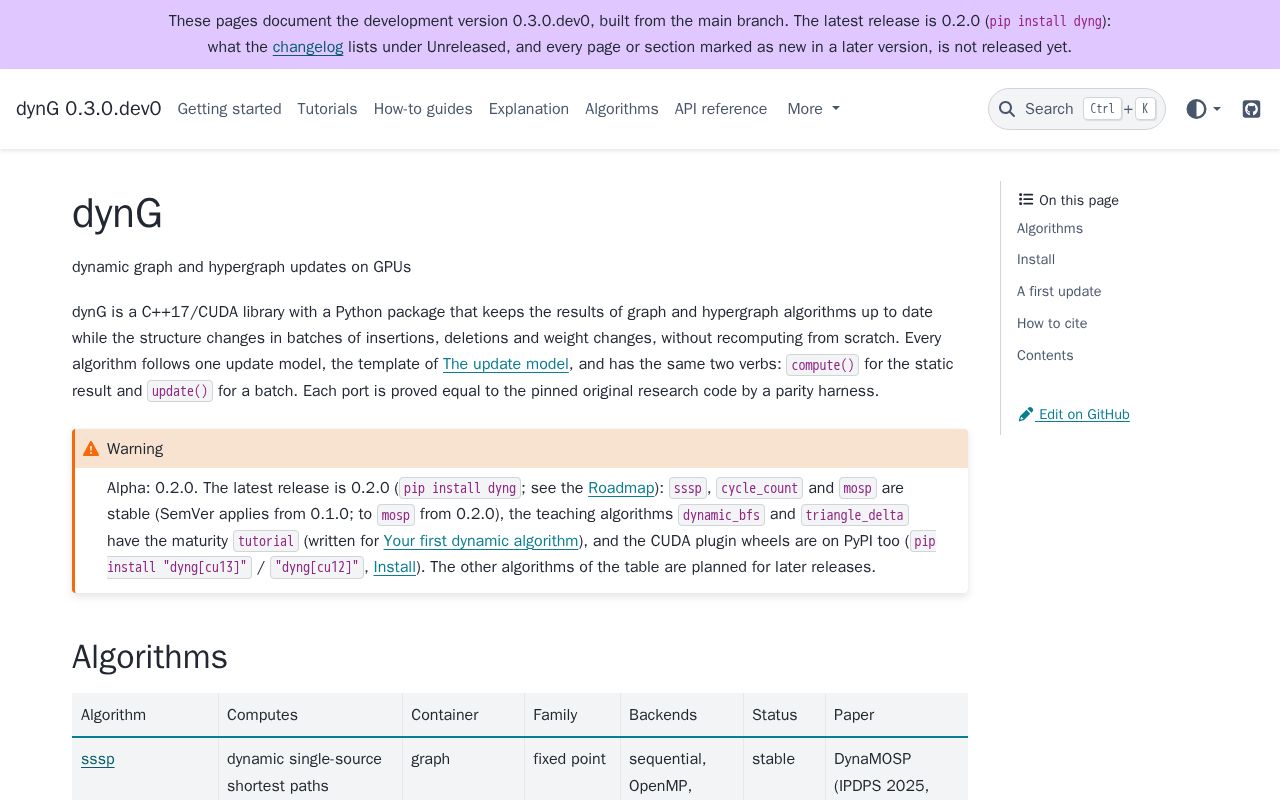This screenshot has height=800, width=1280.
Task: Click the Backends column header
Action: [x=682, y=715]
